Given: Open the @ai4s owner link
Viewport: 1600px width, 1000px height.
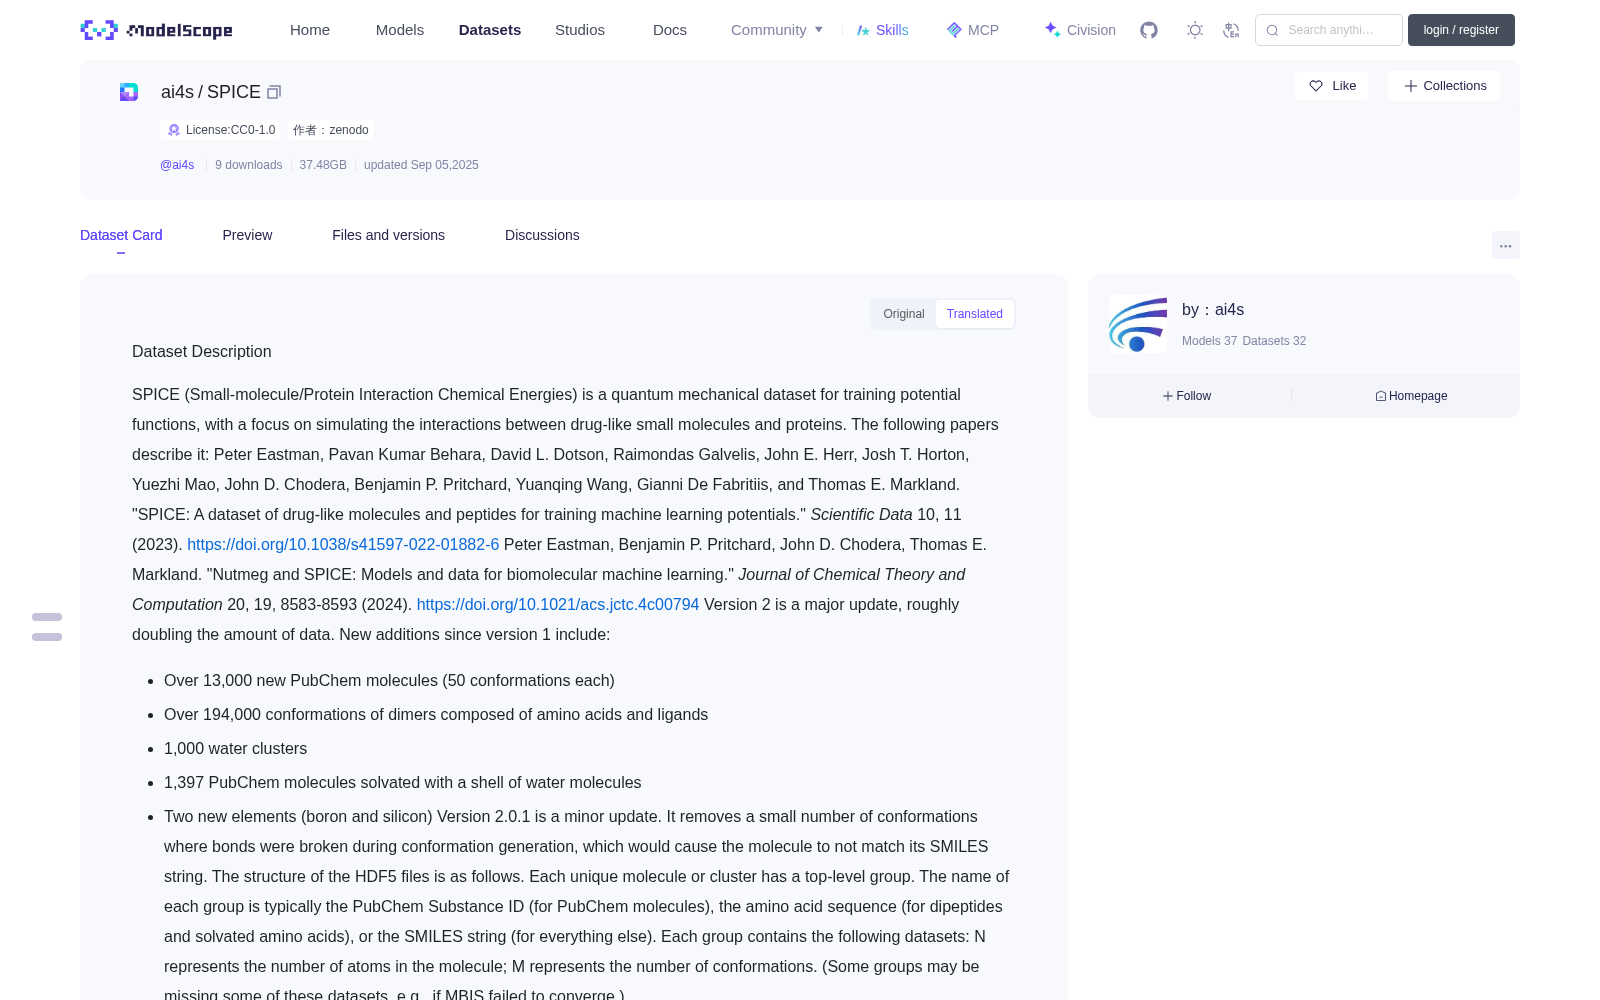Looking at the screenshot, I should 177,165.
